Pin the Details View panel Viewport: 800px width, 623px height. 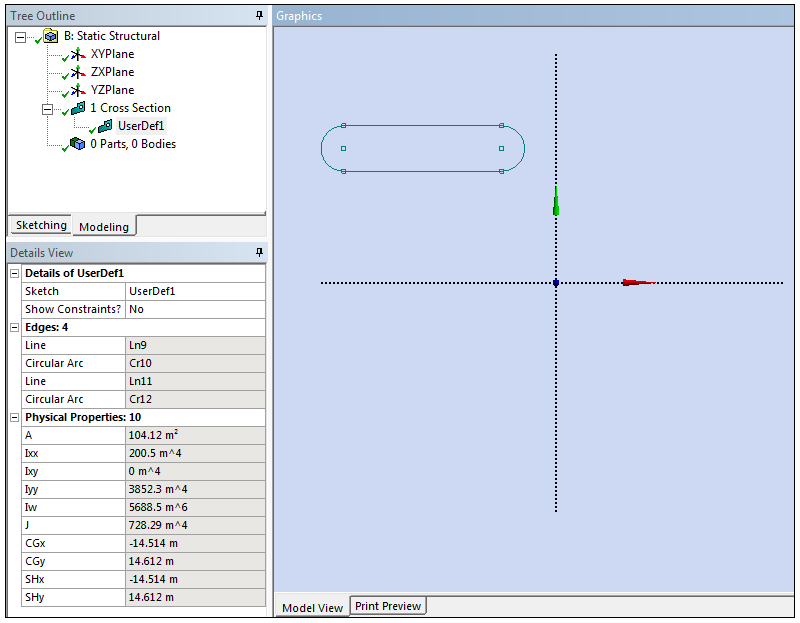[259, 252]
